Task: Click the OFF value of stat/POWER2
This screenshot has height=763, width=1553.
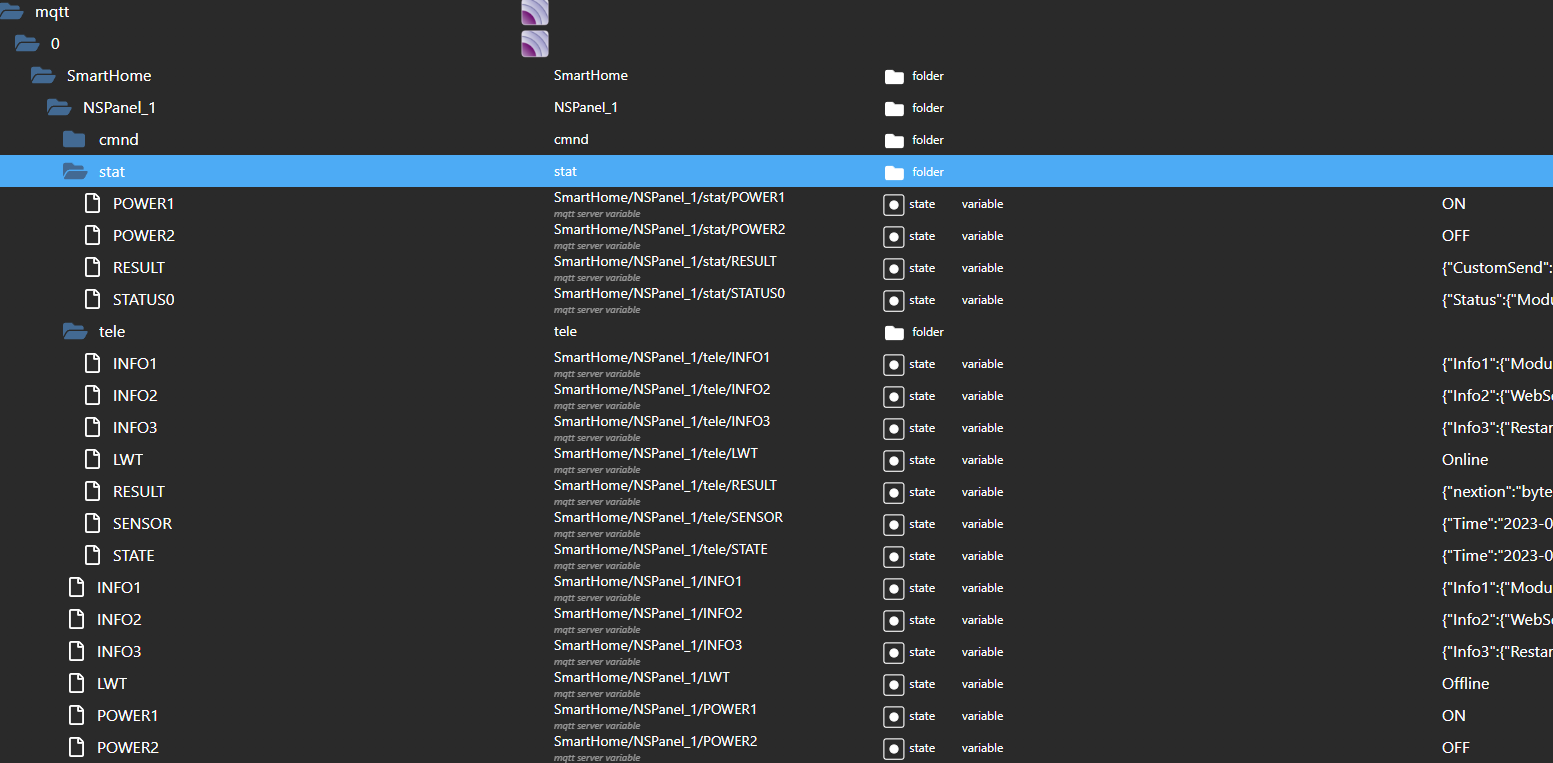Action: tap(1456, 236)
